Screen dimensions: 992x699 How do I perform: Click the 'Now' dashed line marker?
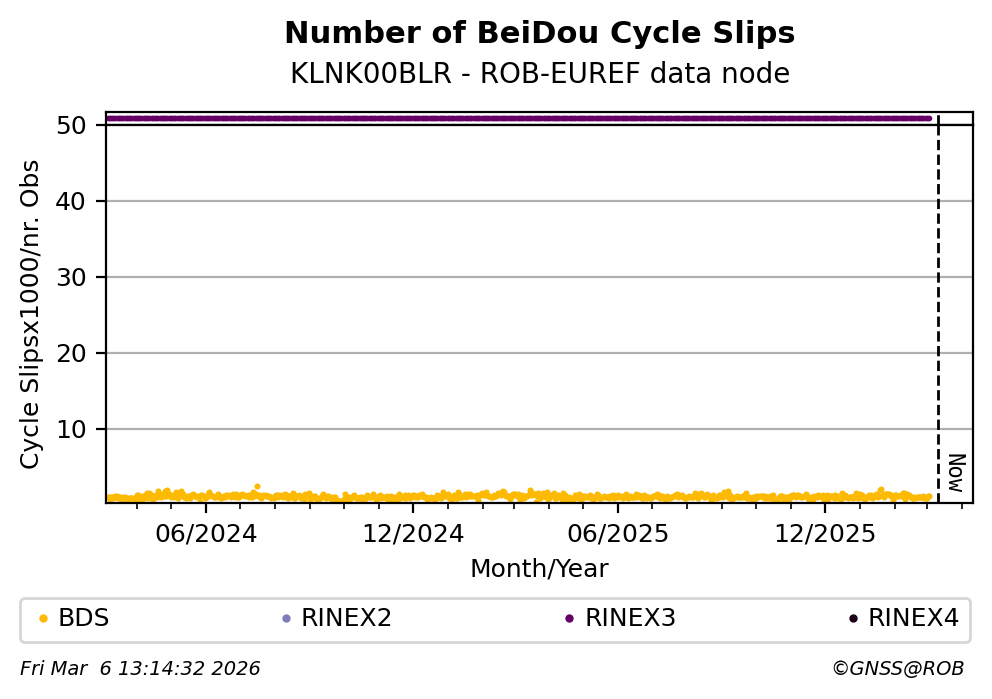pyautogui.click(x=938, y=310)
